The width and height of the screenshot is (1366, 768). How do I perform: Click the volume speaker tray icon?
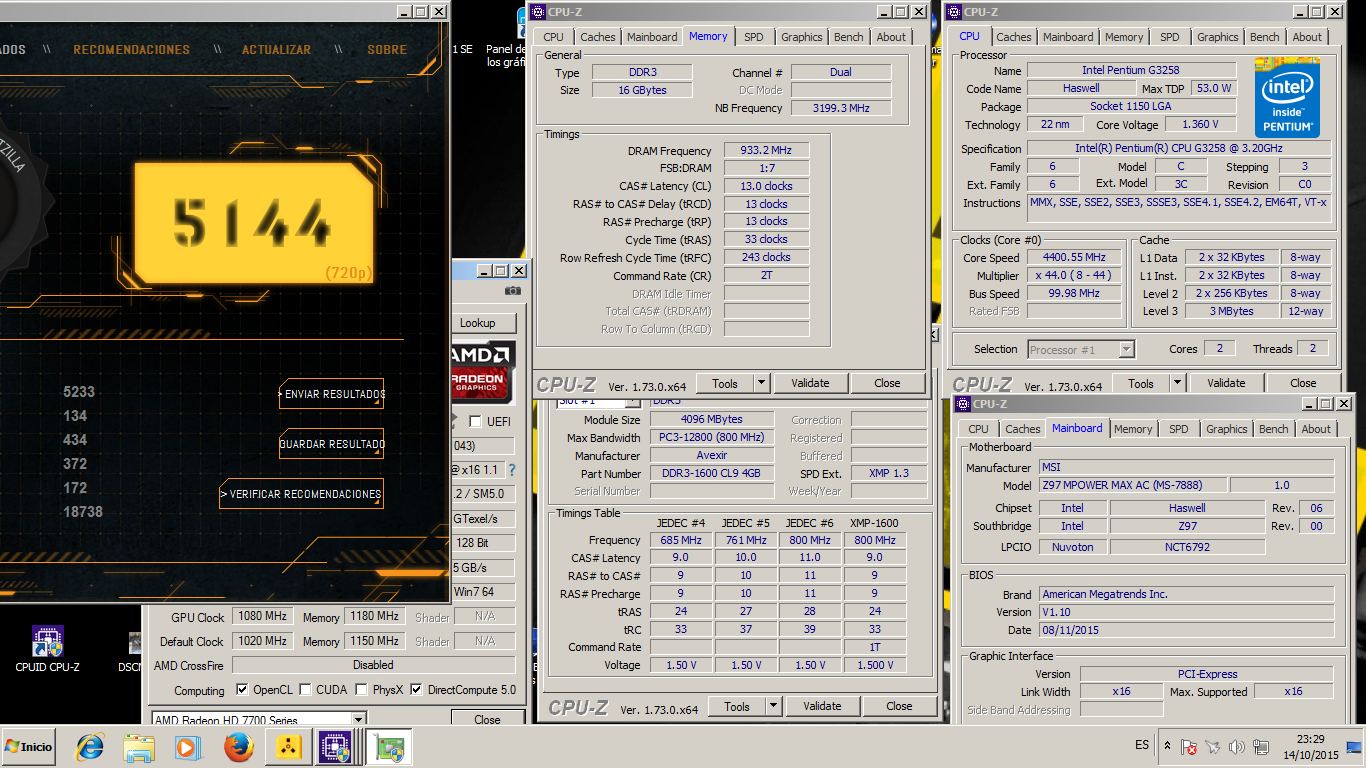pos(1237,747)
